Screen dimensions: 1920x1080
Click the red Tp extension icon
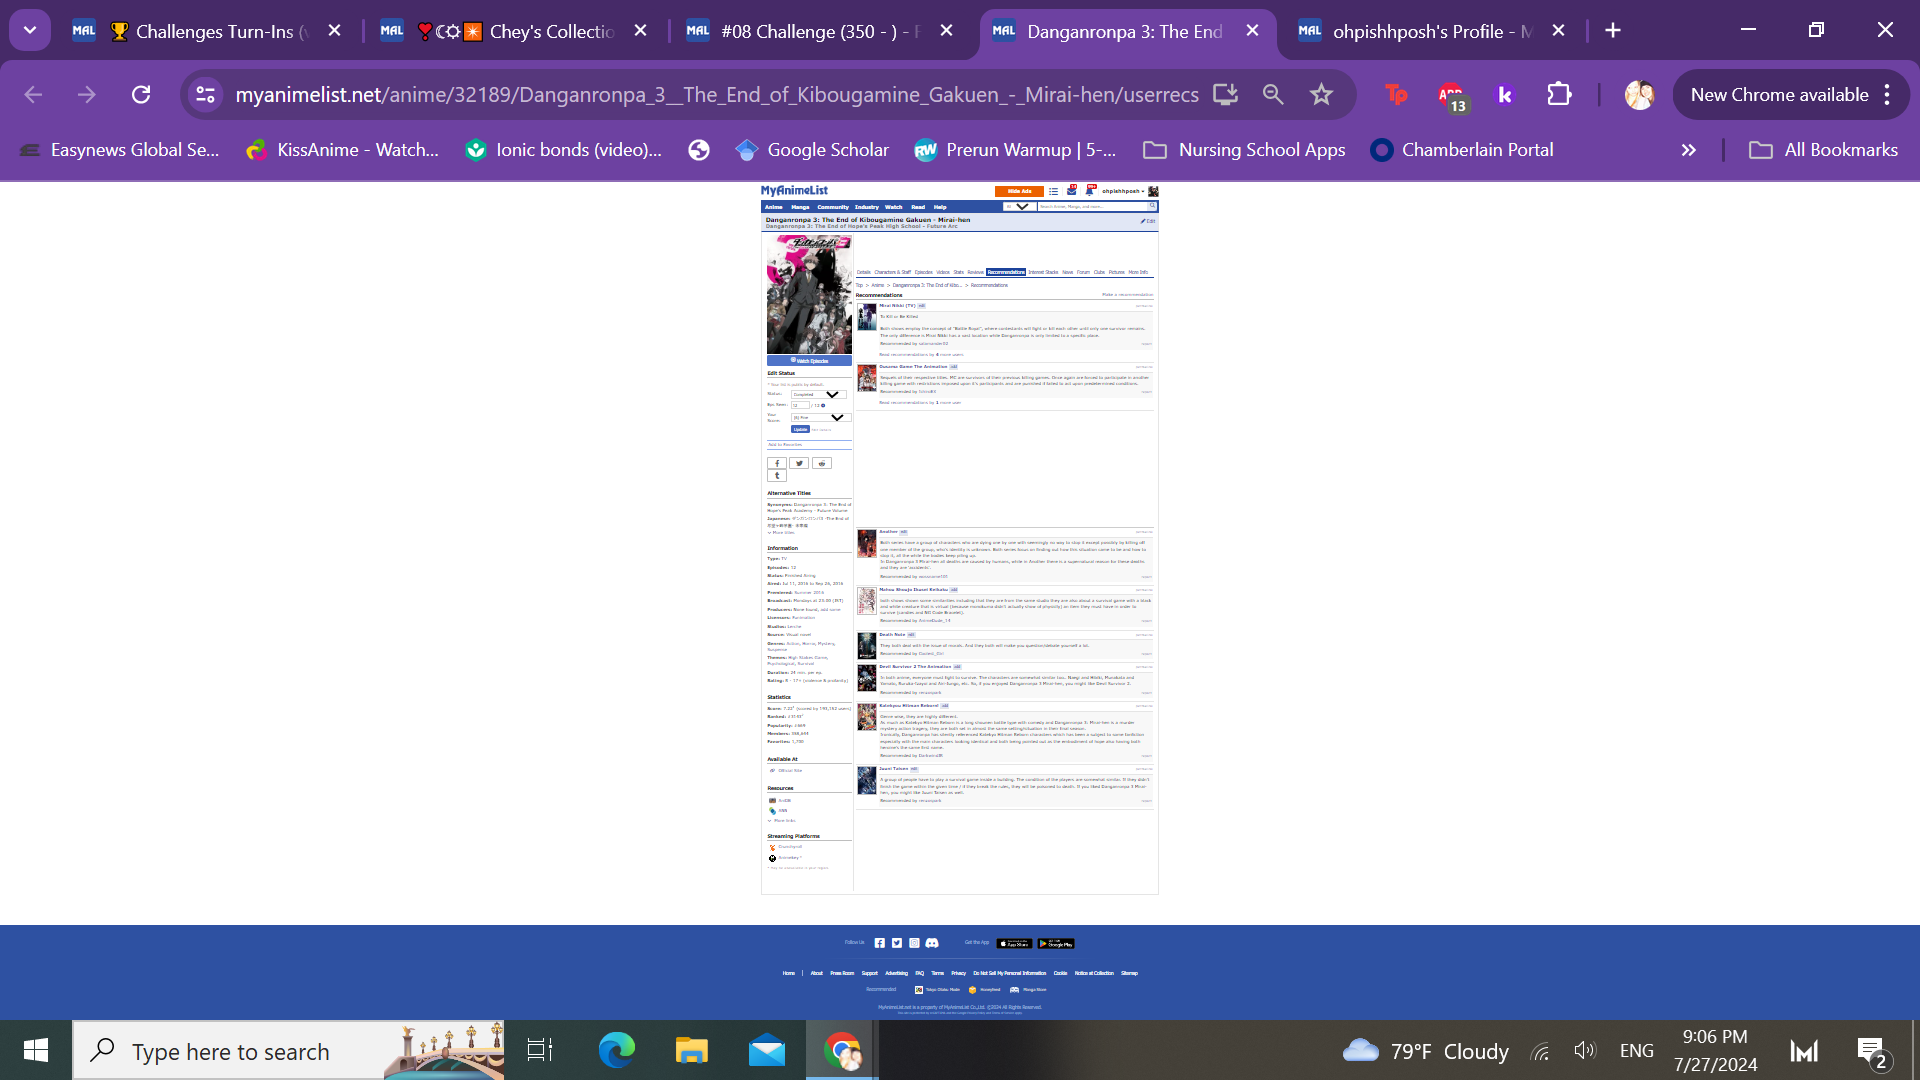[1397, 94]
